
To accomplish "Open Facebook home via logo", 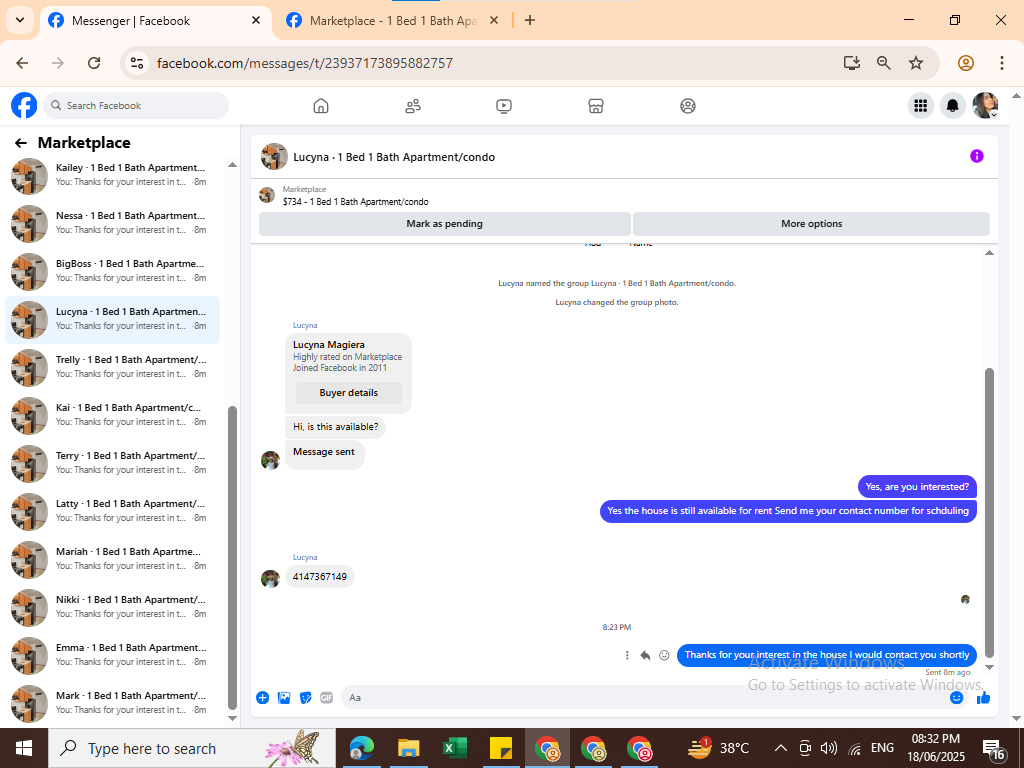I will pos(24,105).
